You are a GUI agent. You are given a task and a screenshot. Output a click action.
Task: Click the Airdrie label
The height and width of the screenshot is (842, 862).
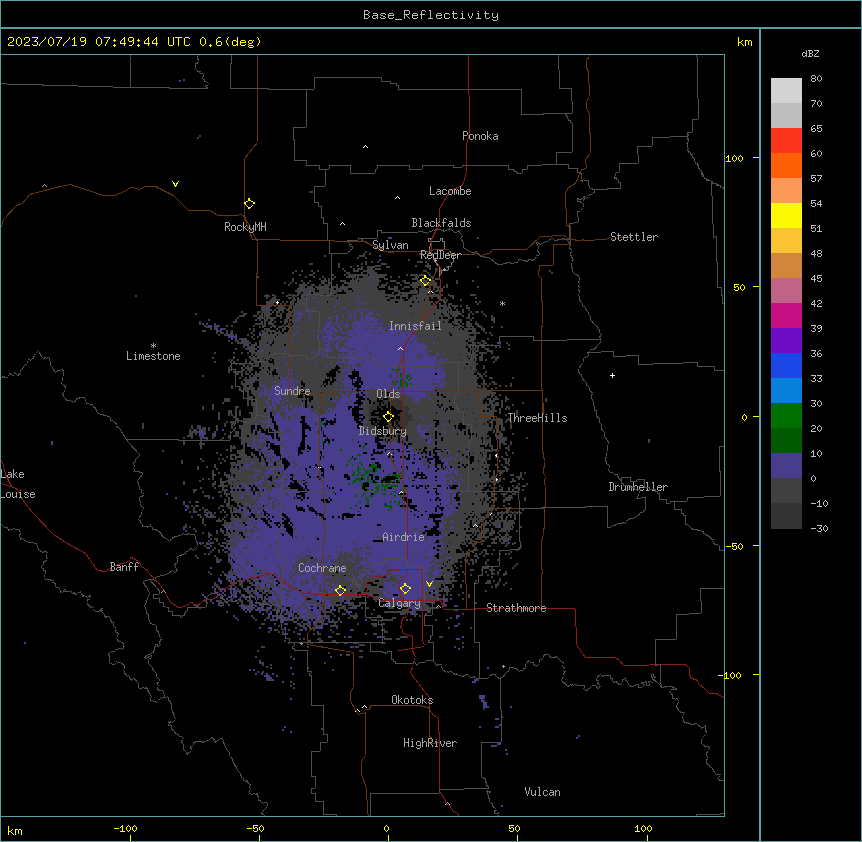404,537
